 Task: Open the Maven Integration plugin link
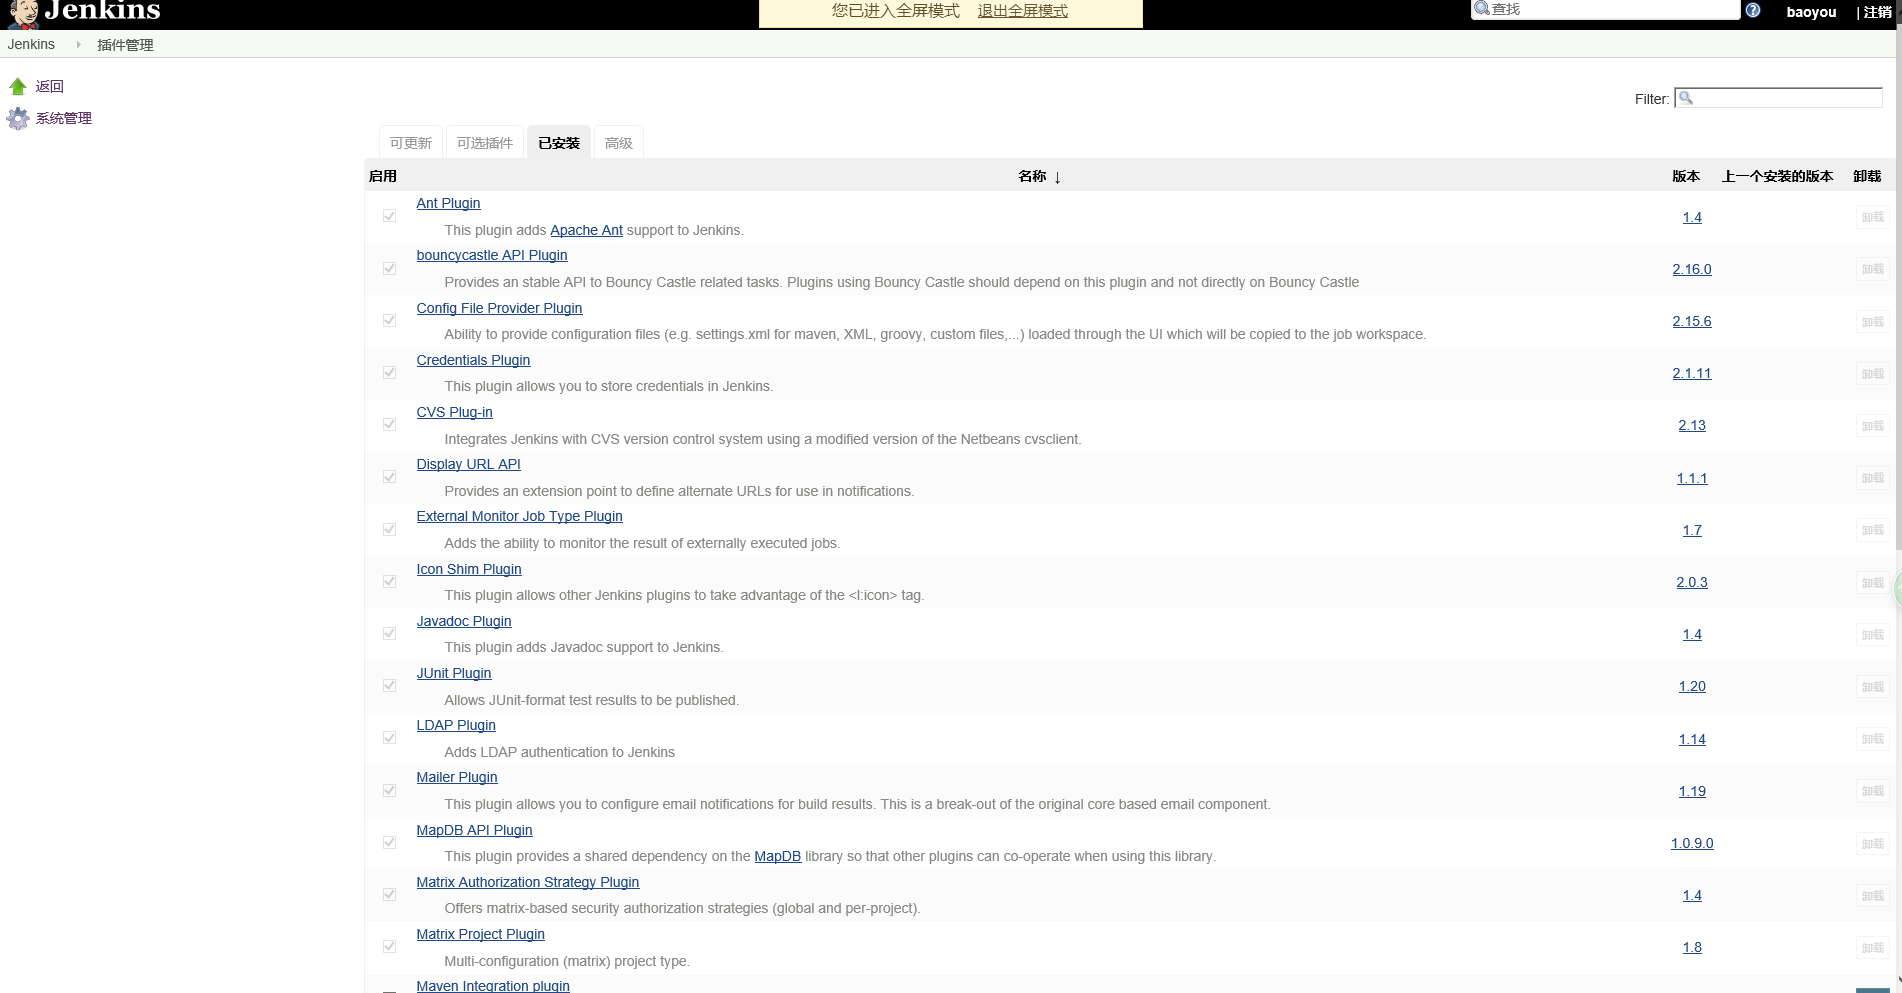pos(493,985)
